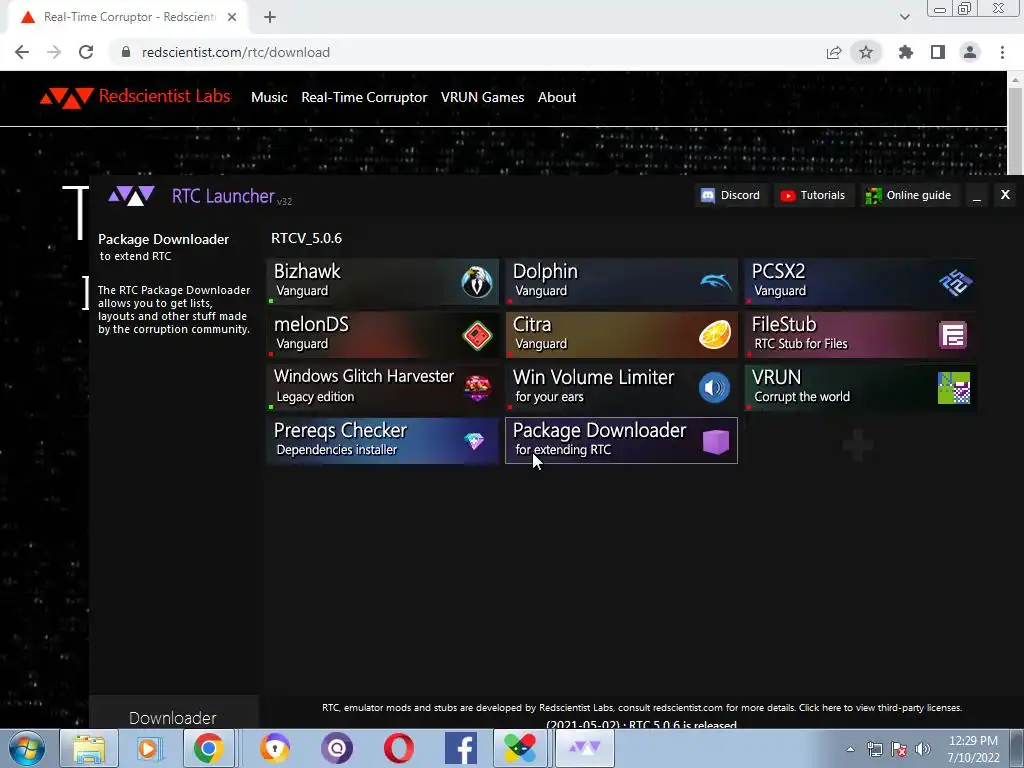Click the Prereqs Checker diamond icon
The image size is (1024, 768).
(x=474, y=441)
